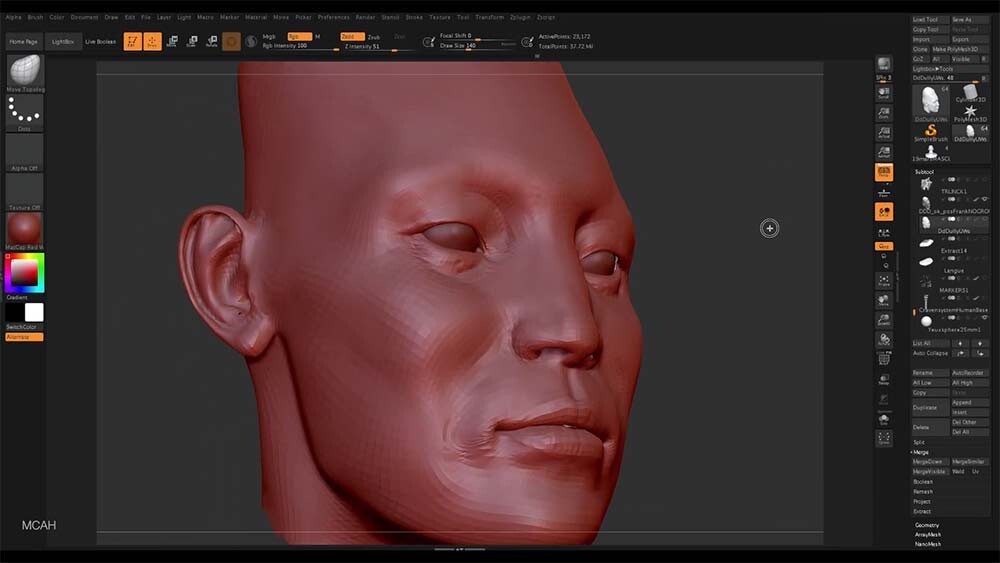This screenshot has width=1000, height=563.
Task: Select the Draw mode button
Action: [152, 41]
